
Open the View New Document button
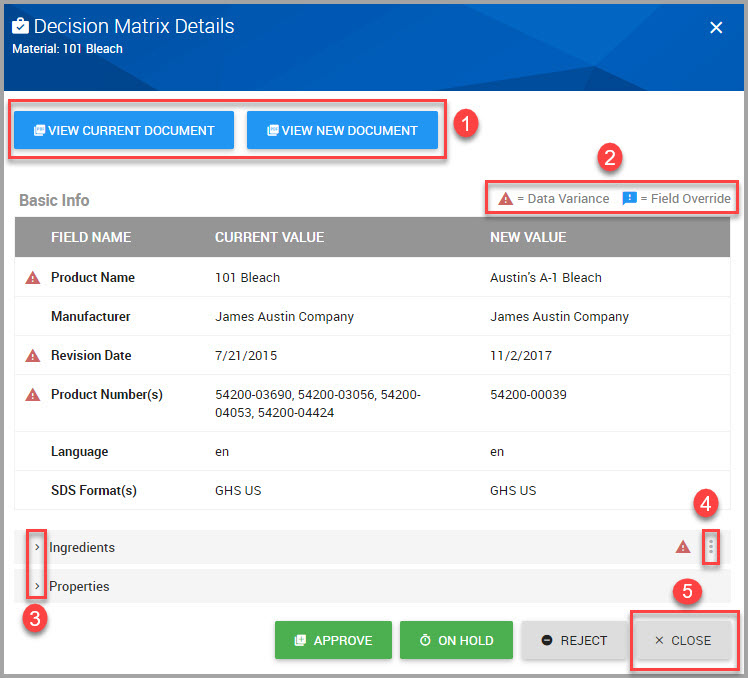tap(342, 130)
